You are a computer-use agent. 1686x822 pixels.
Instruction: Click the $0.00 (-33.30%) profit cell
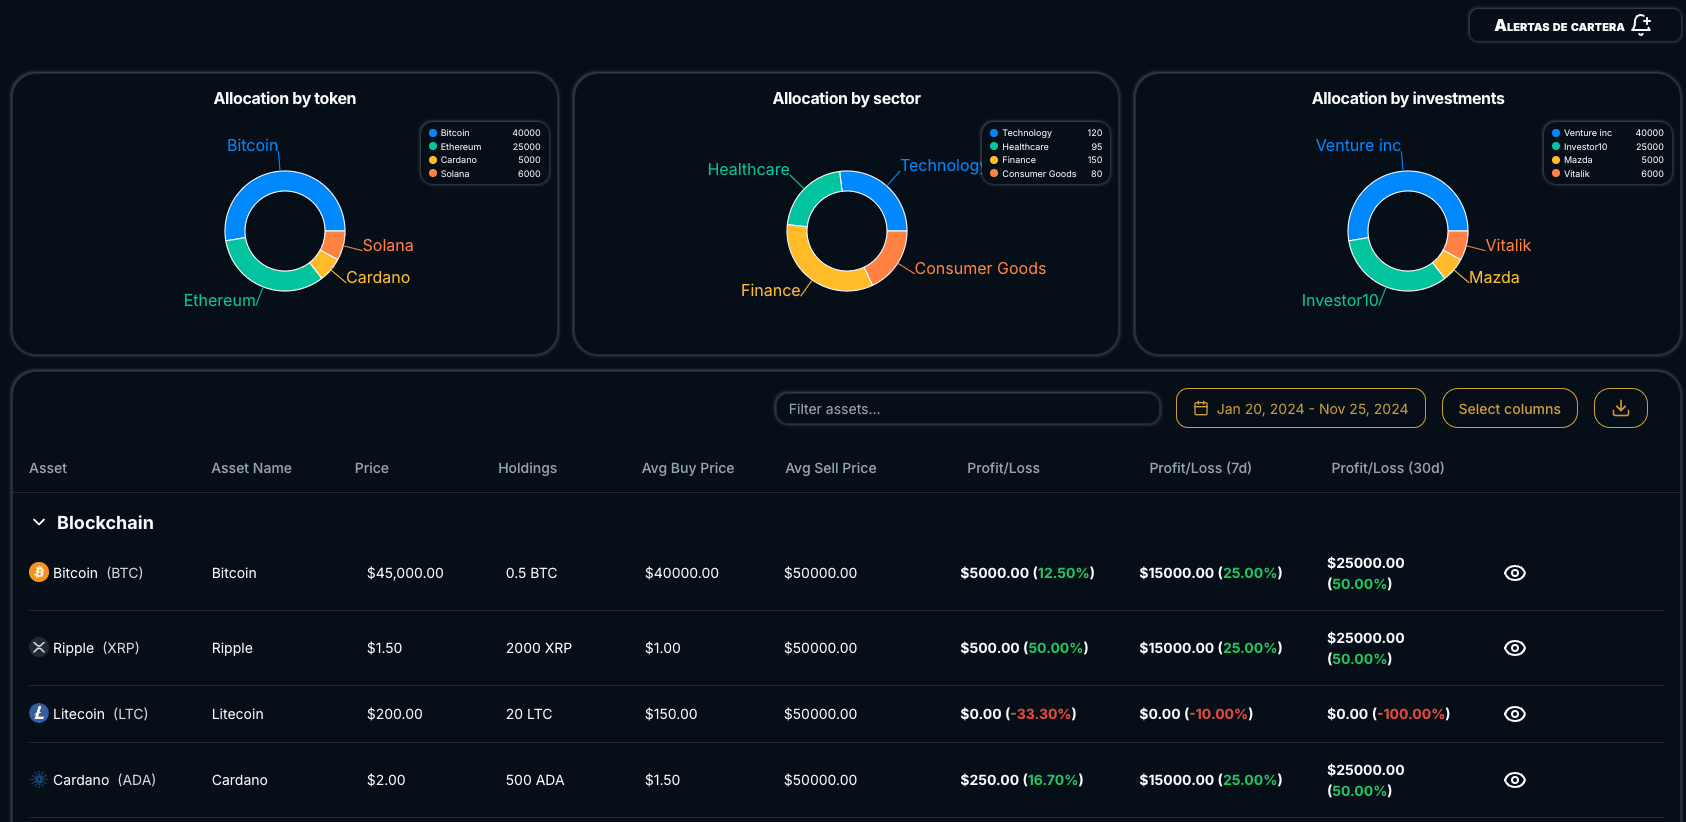1018,714
